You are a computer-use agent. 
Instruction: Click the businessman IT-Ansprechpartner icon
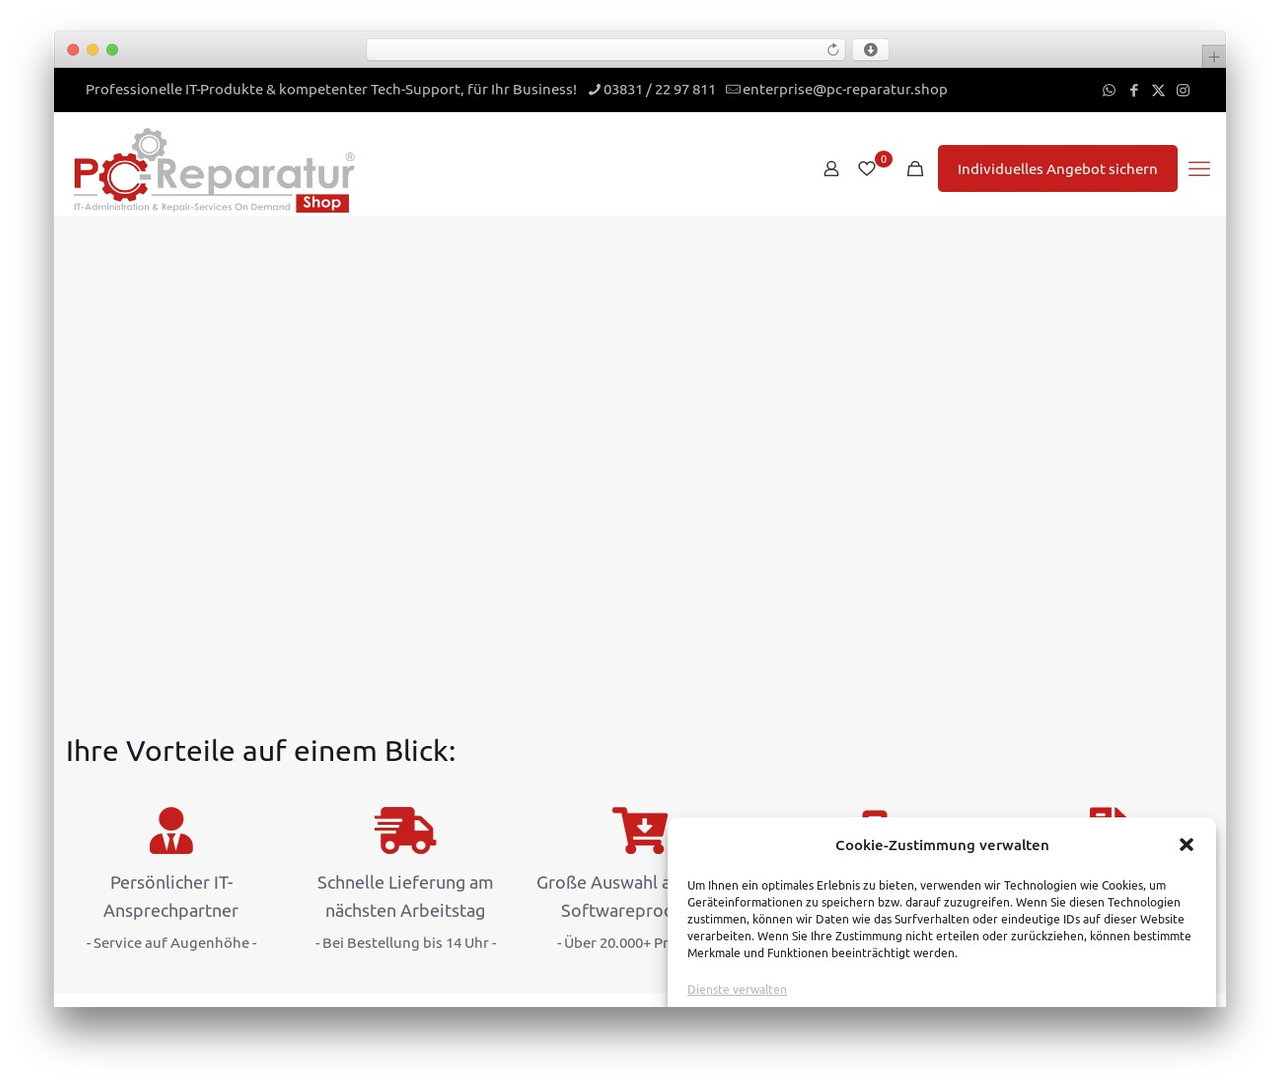pos(171,830)
